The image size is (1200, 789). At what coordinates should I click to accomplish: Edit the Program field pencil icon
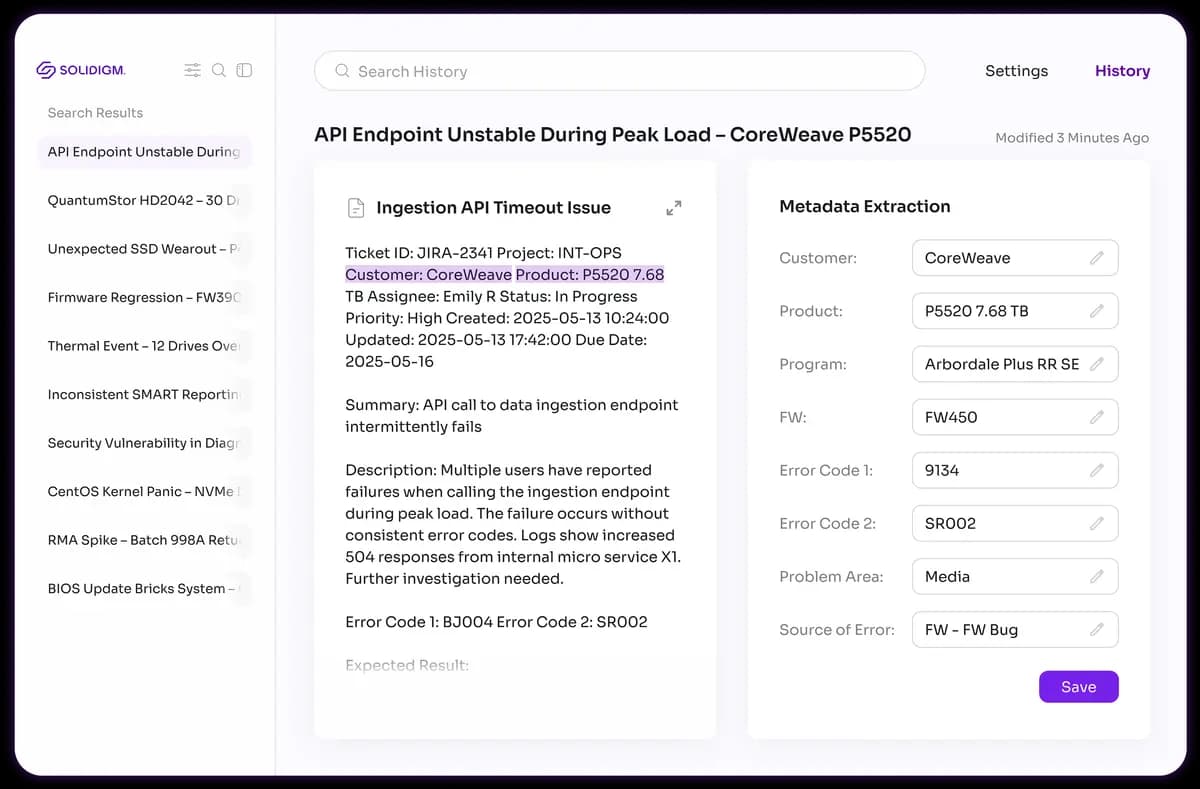coord(1097,364)
